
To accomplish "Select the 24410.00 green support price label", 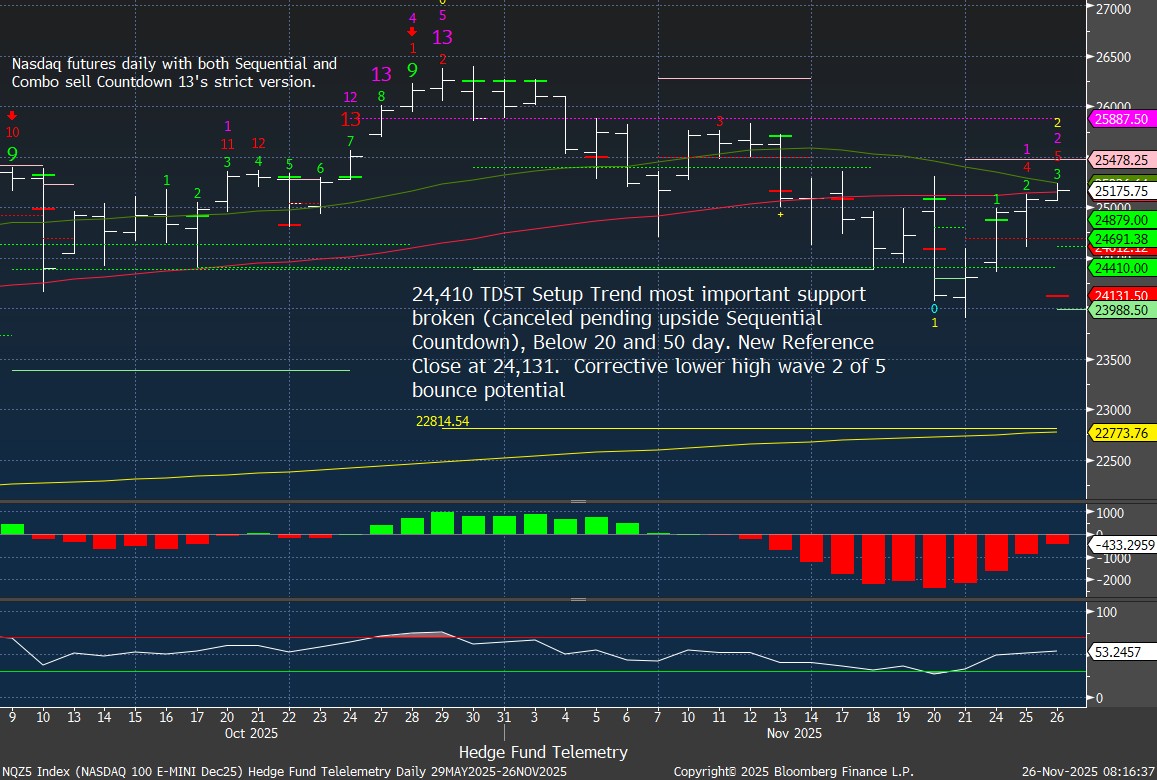I will [x=1120, y=268].
